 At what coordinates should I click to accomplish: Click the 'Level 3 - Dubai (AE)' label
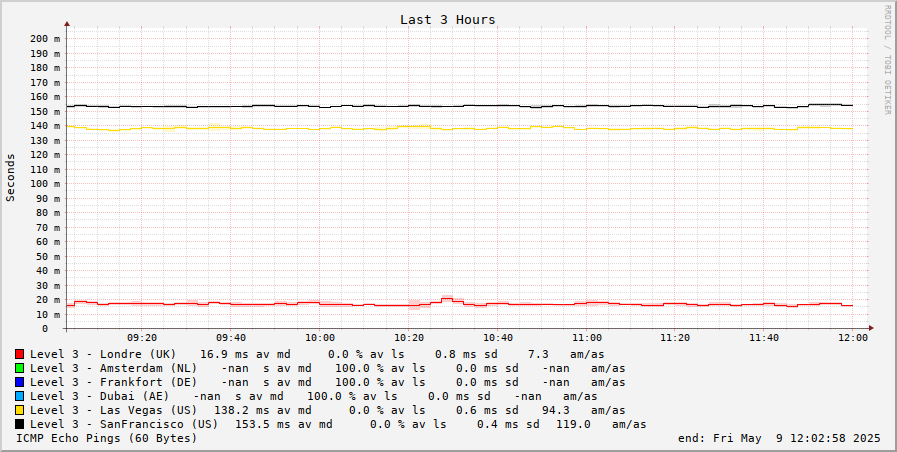click(x=100, y=396)
